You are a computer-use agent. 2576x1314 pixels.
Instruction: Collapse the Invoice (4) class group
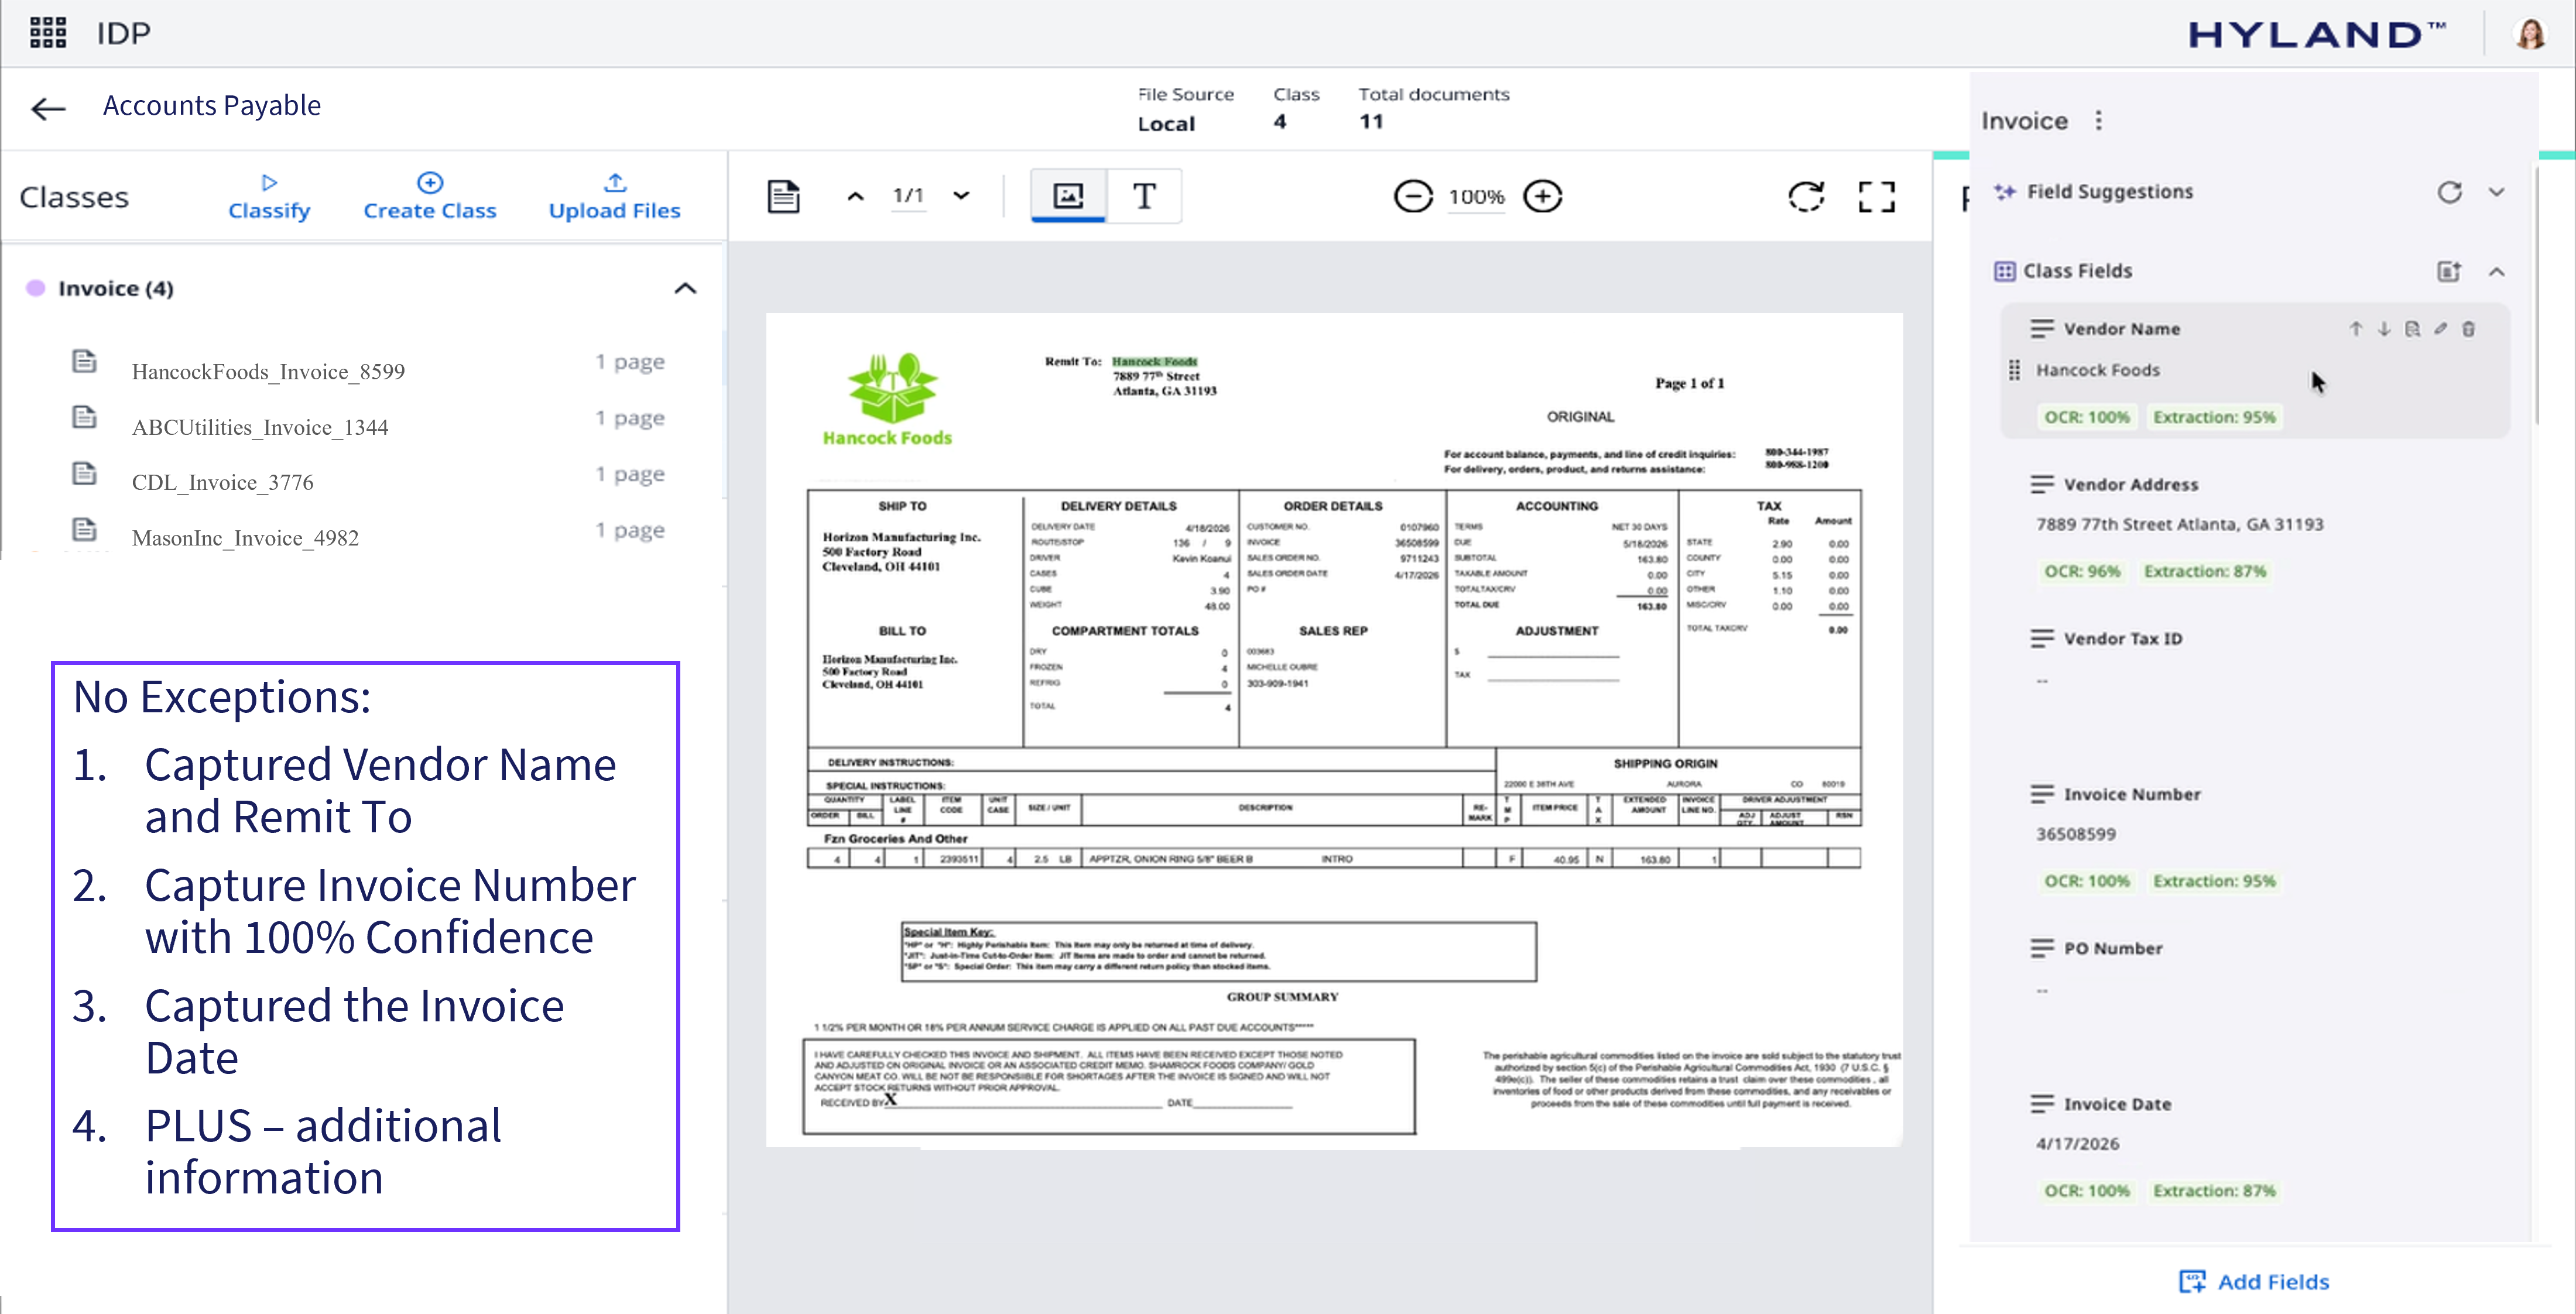pyautogui.click(x=685, y=288)
